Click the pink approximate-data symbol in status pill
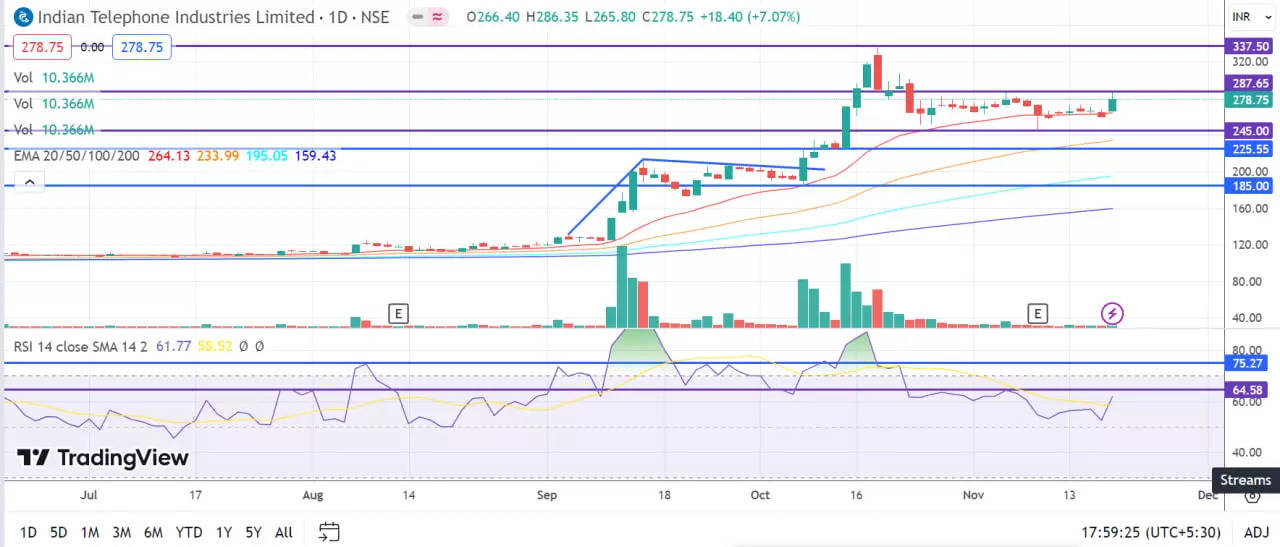This screenshot has height=547, width=1280. 438,17
